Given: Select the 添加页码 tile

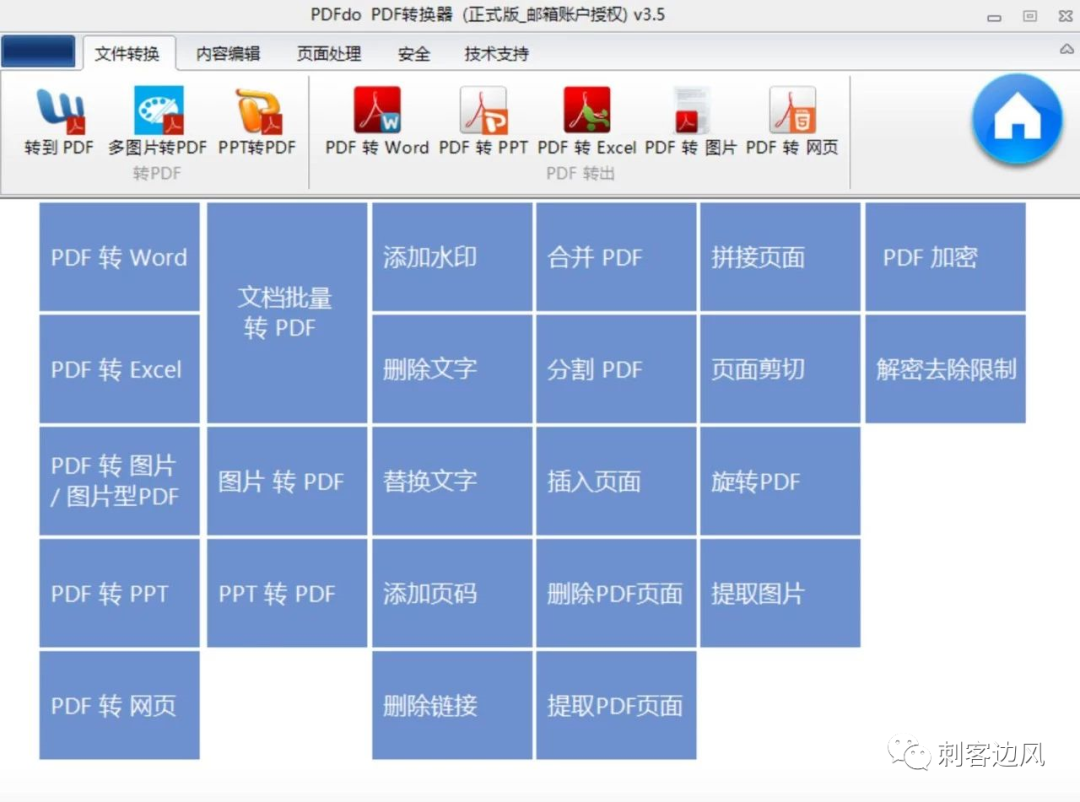Looking at the screenshot, I should point(452,593).
